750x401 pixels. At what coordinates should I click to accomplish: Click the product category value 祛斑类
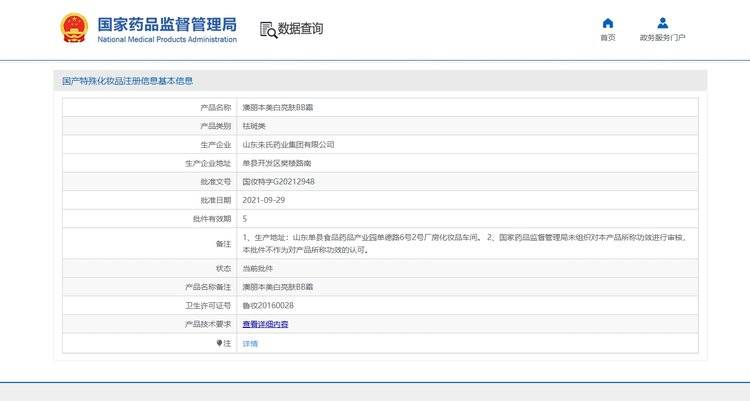254,126
